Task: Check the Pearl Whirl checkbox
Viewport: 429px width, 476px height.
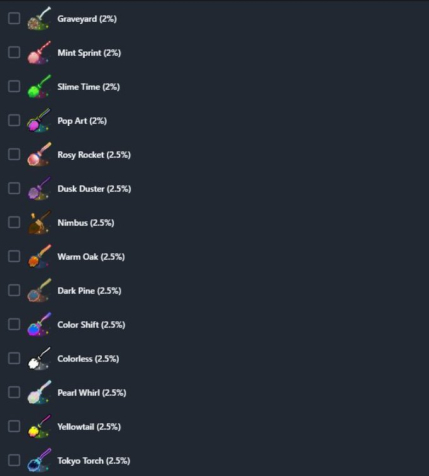Action: point(14,392)
